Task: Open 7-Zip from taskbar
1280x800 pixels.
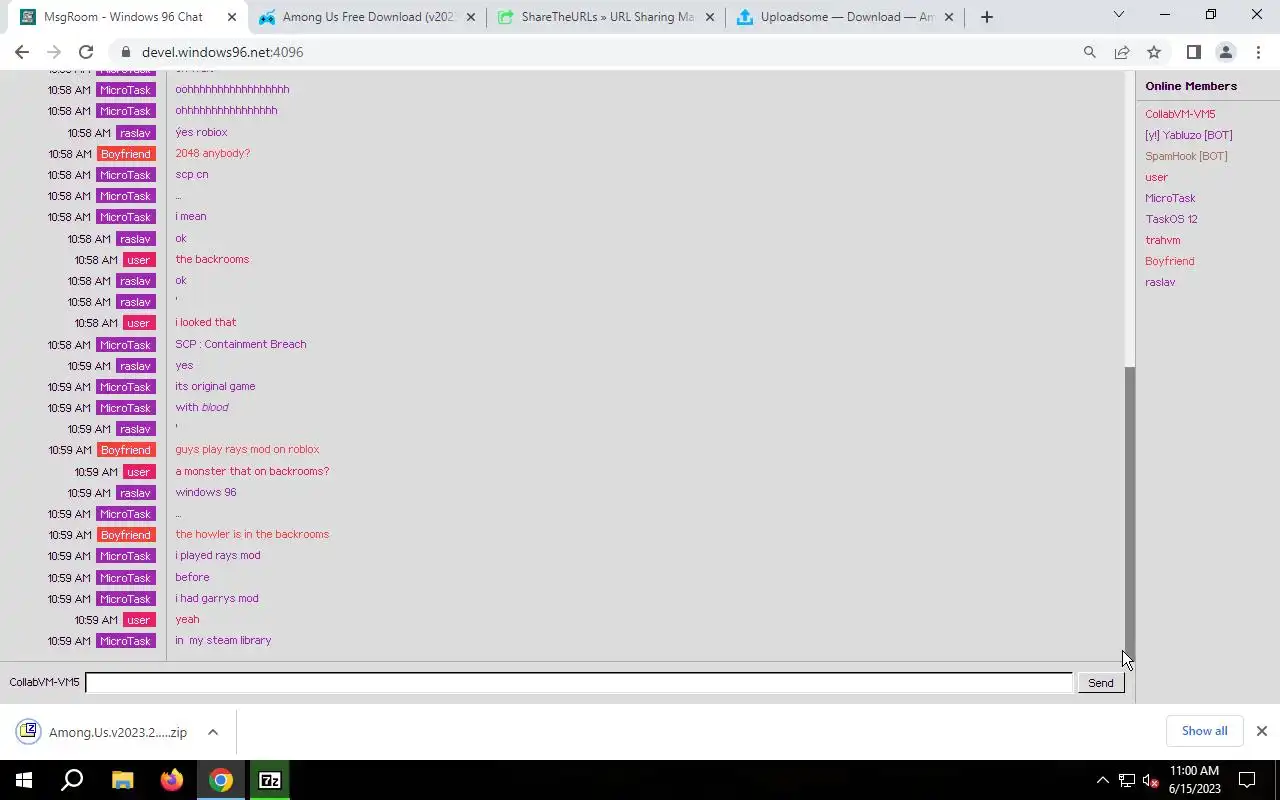Action: click(270, 780)
